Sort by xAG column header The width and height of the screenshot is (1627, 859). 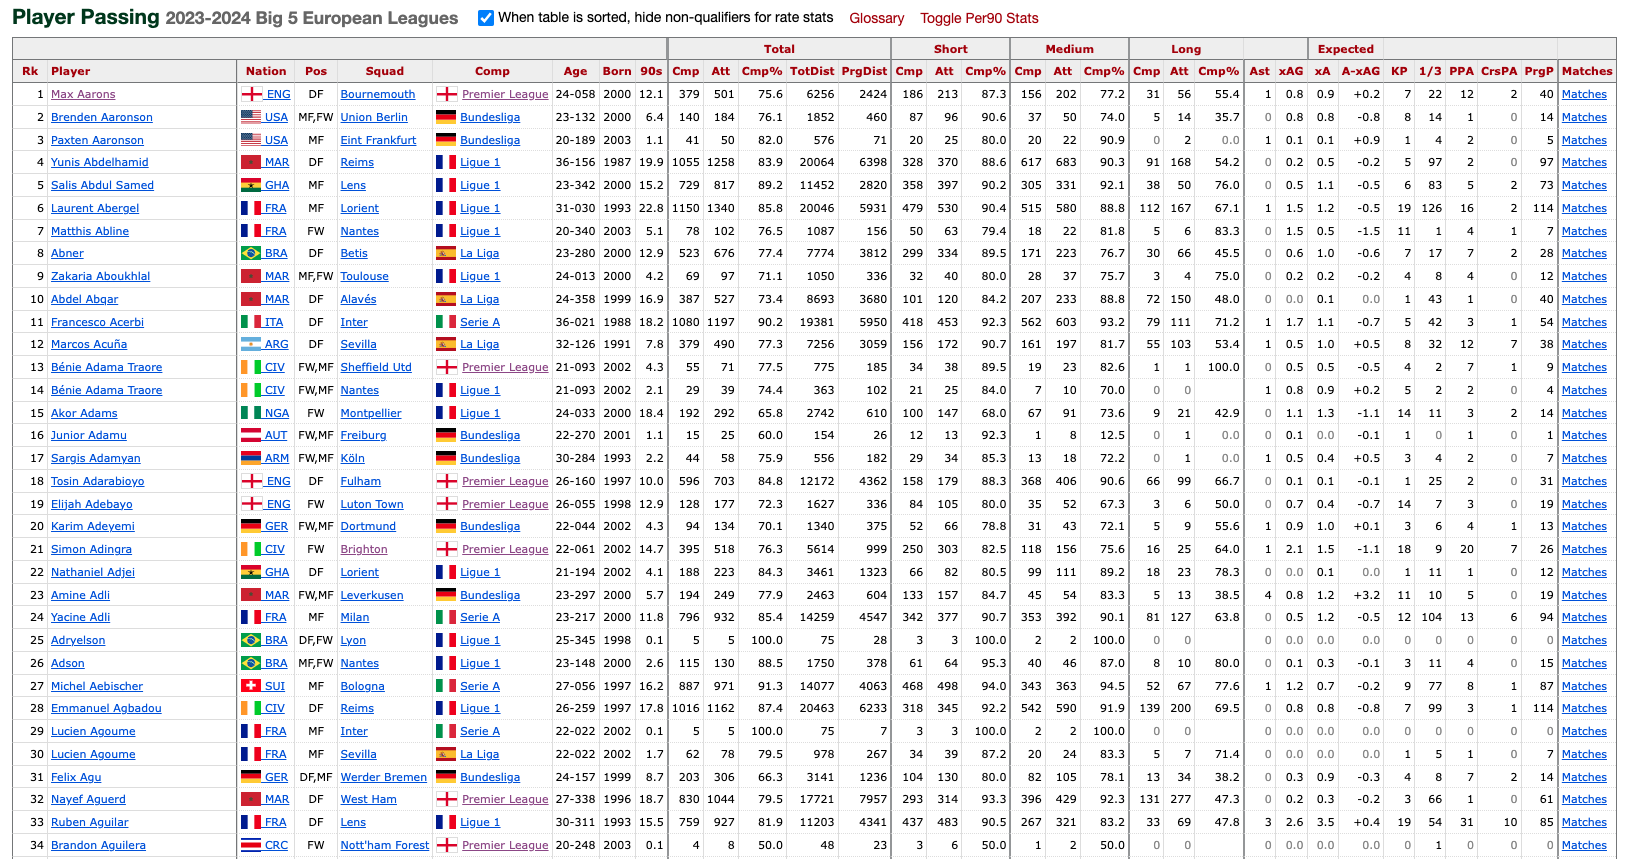[x=1291, y=71]
